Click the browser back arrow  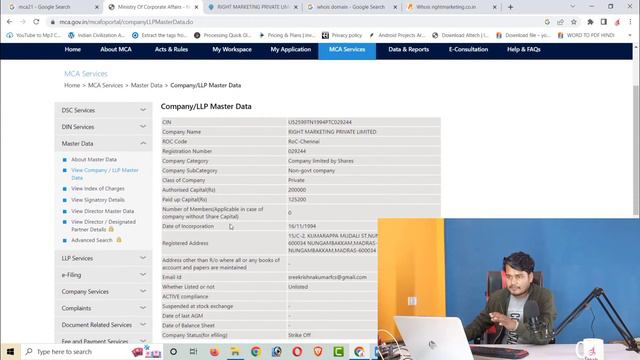click(9, 22)
